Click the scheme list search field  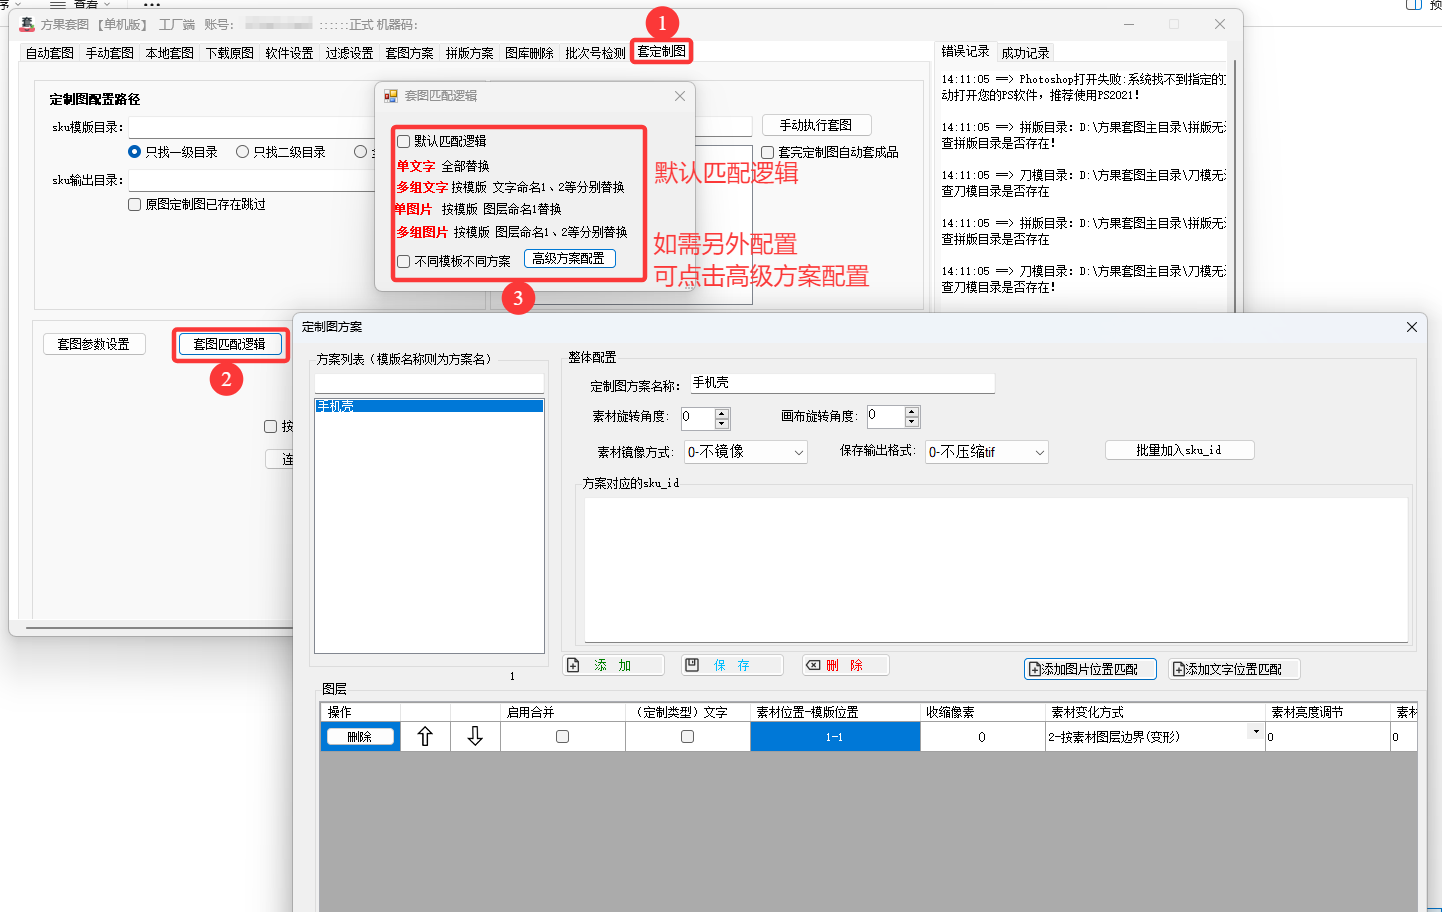click(429, 384)
